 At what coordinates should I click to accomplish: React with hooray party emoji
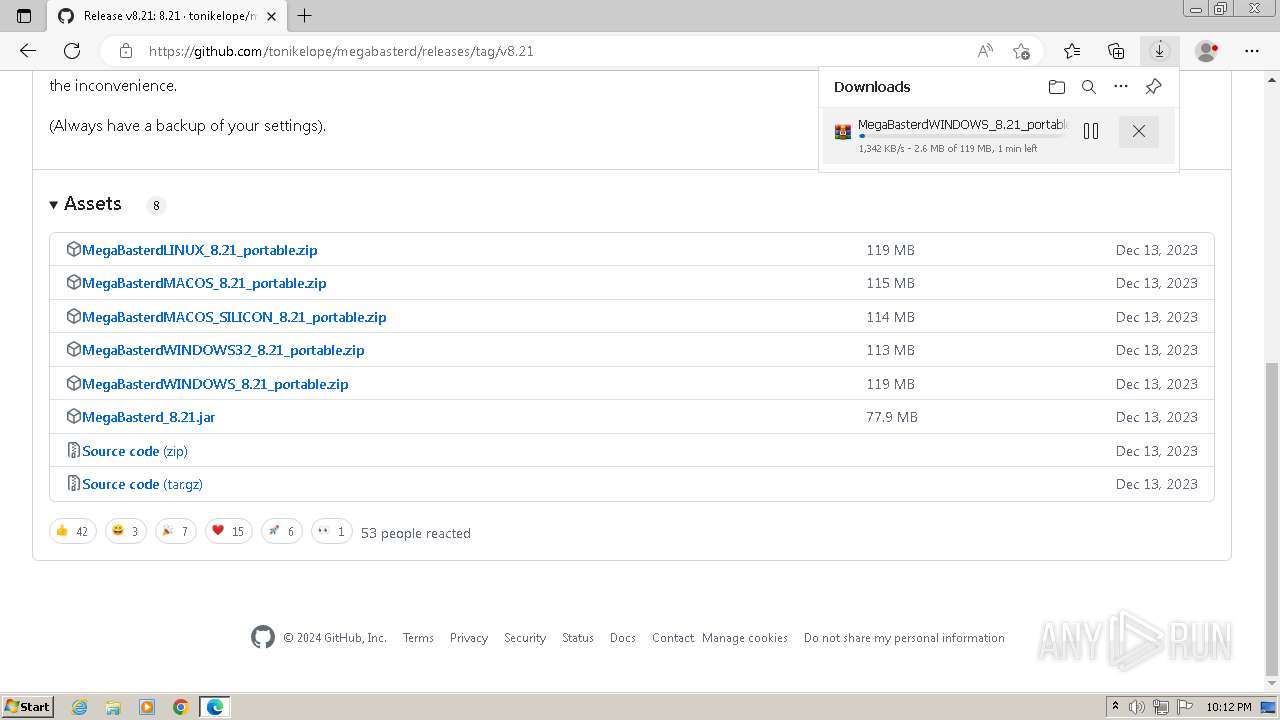point(175,531)
